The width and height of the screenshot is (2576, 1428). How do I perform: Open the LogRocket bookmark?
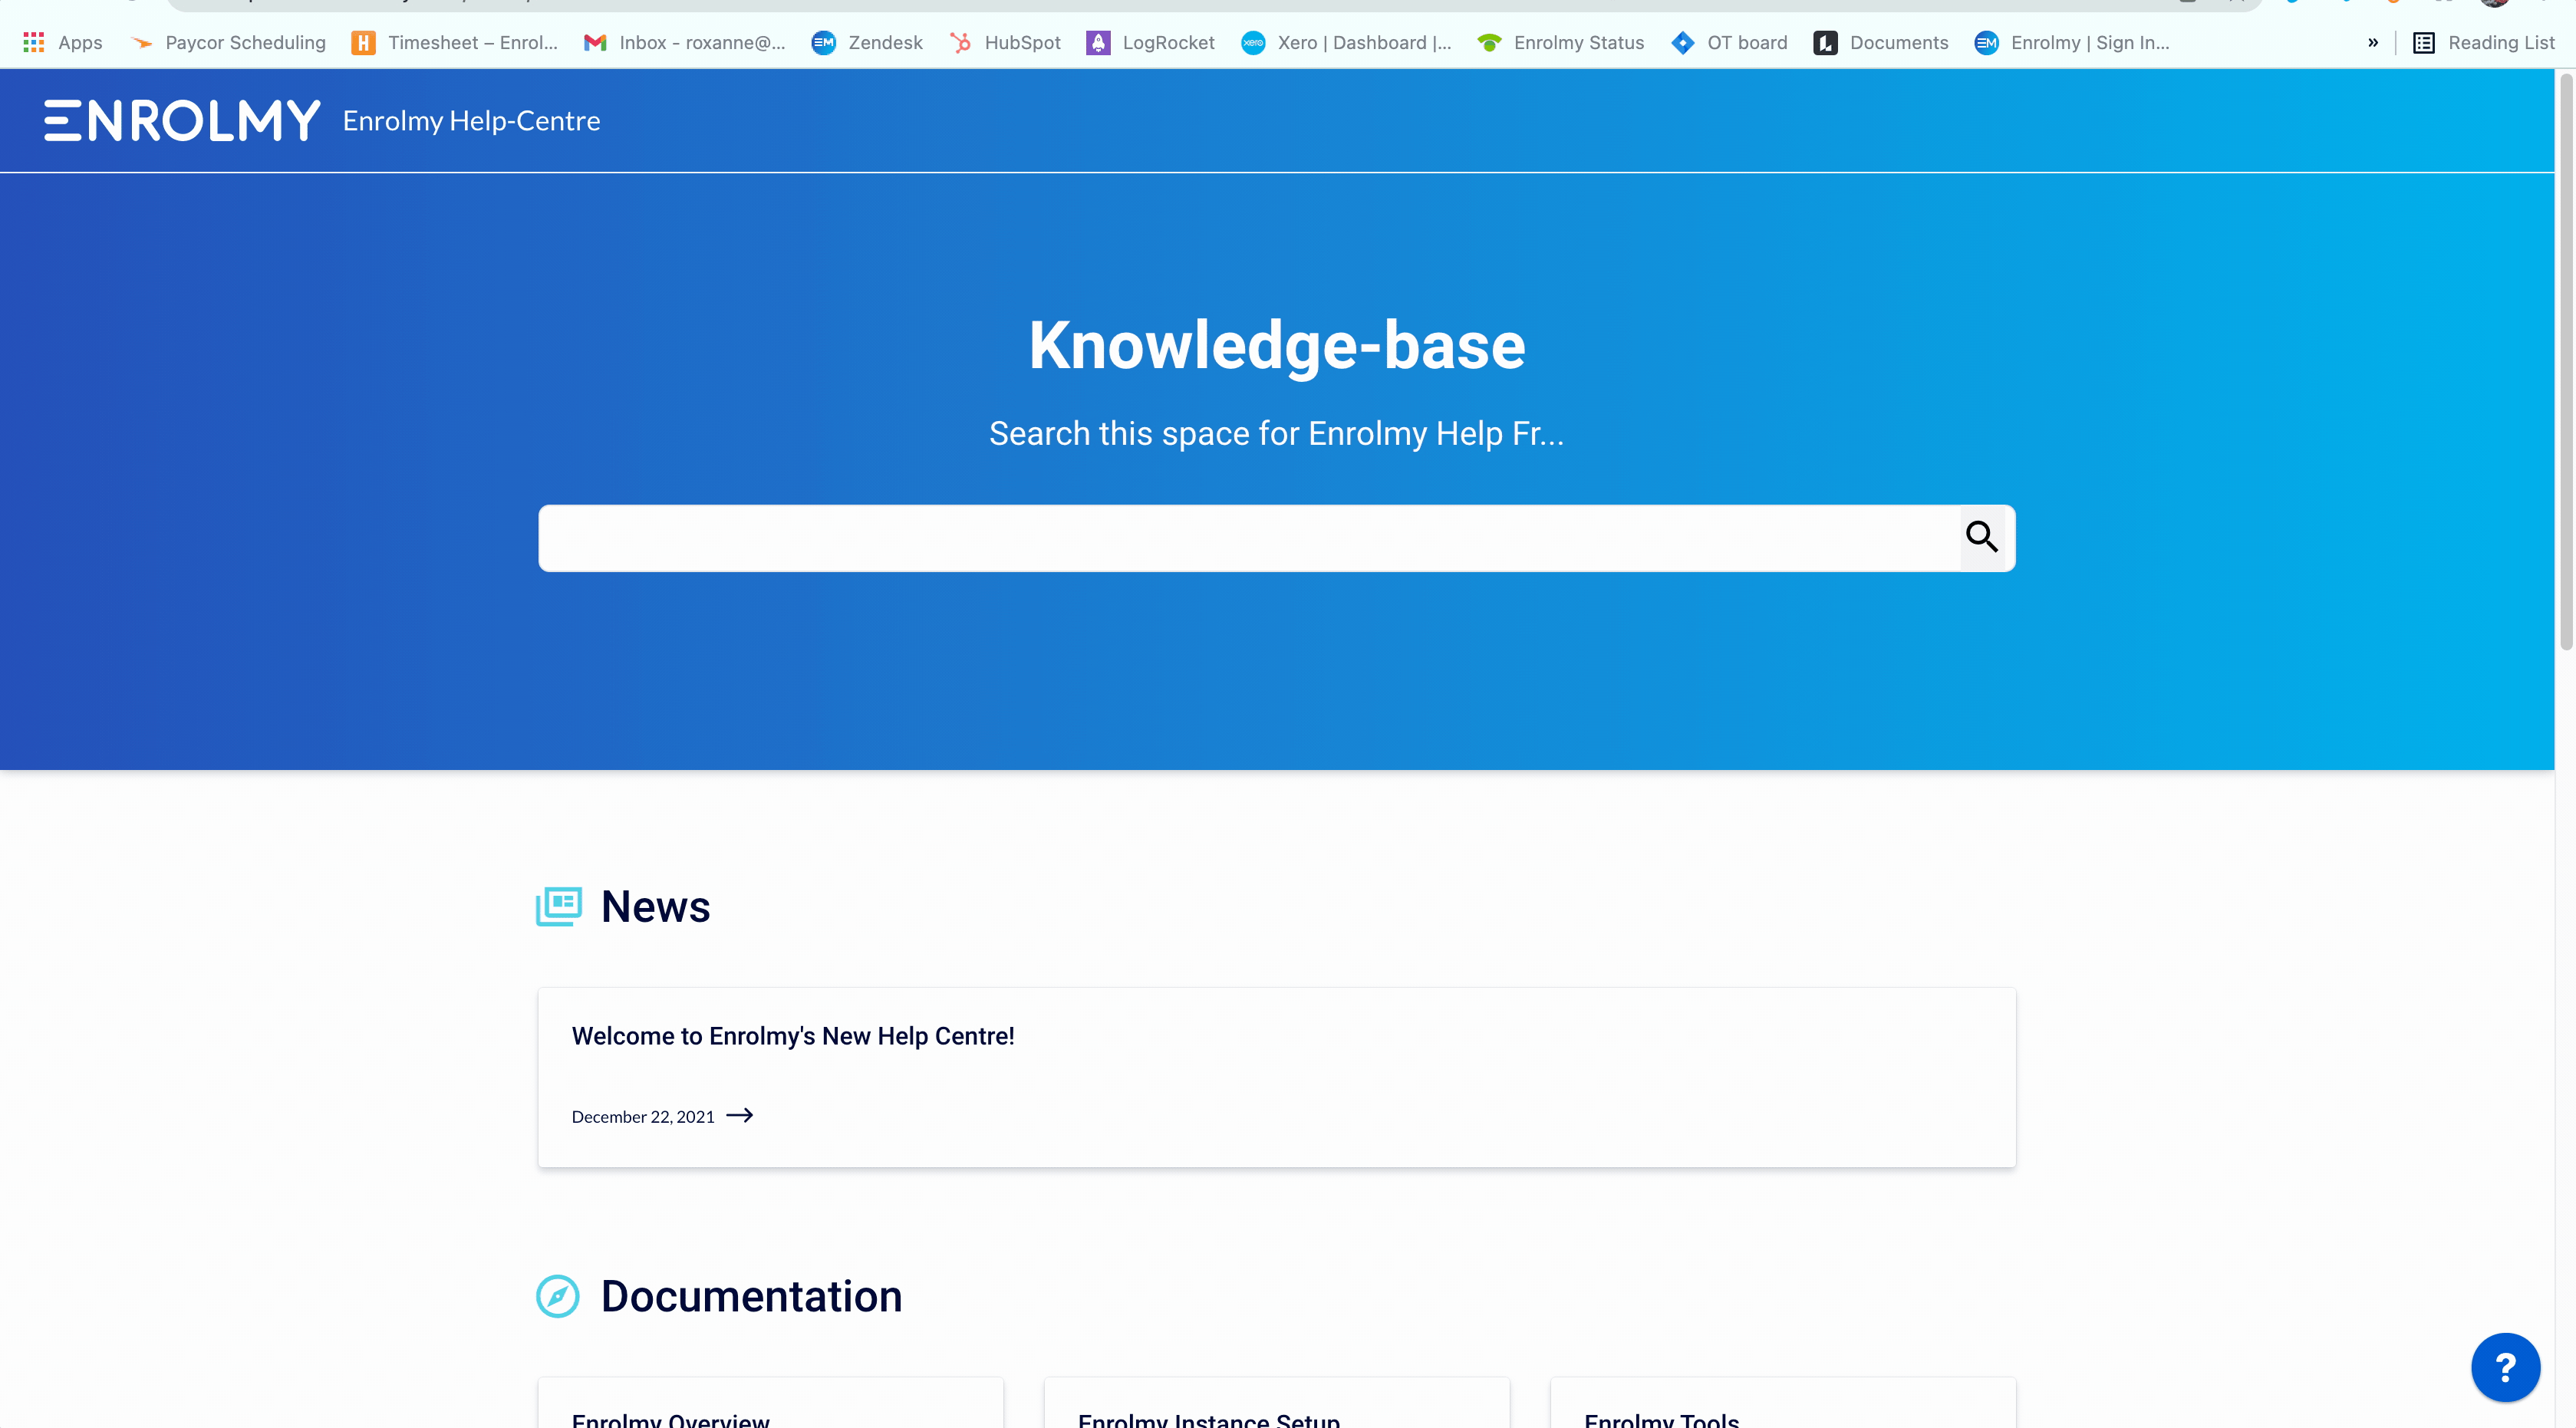point(1151,43)
